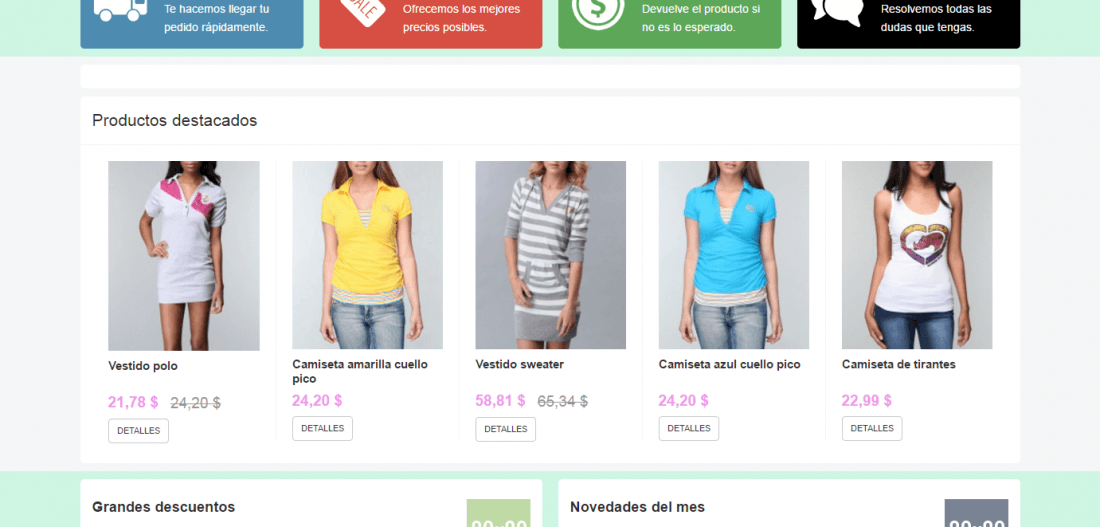The image size is (1100, 527).
Task: Open blue V-neck shirt product image
Action: pyautogui.click(x=734, y=255)
